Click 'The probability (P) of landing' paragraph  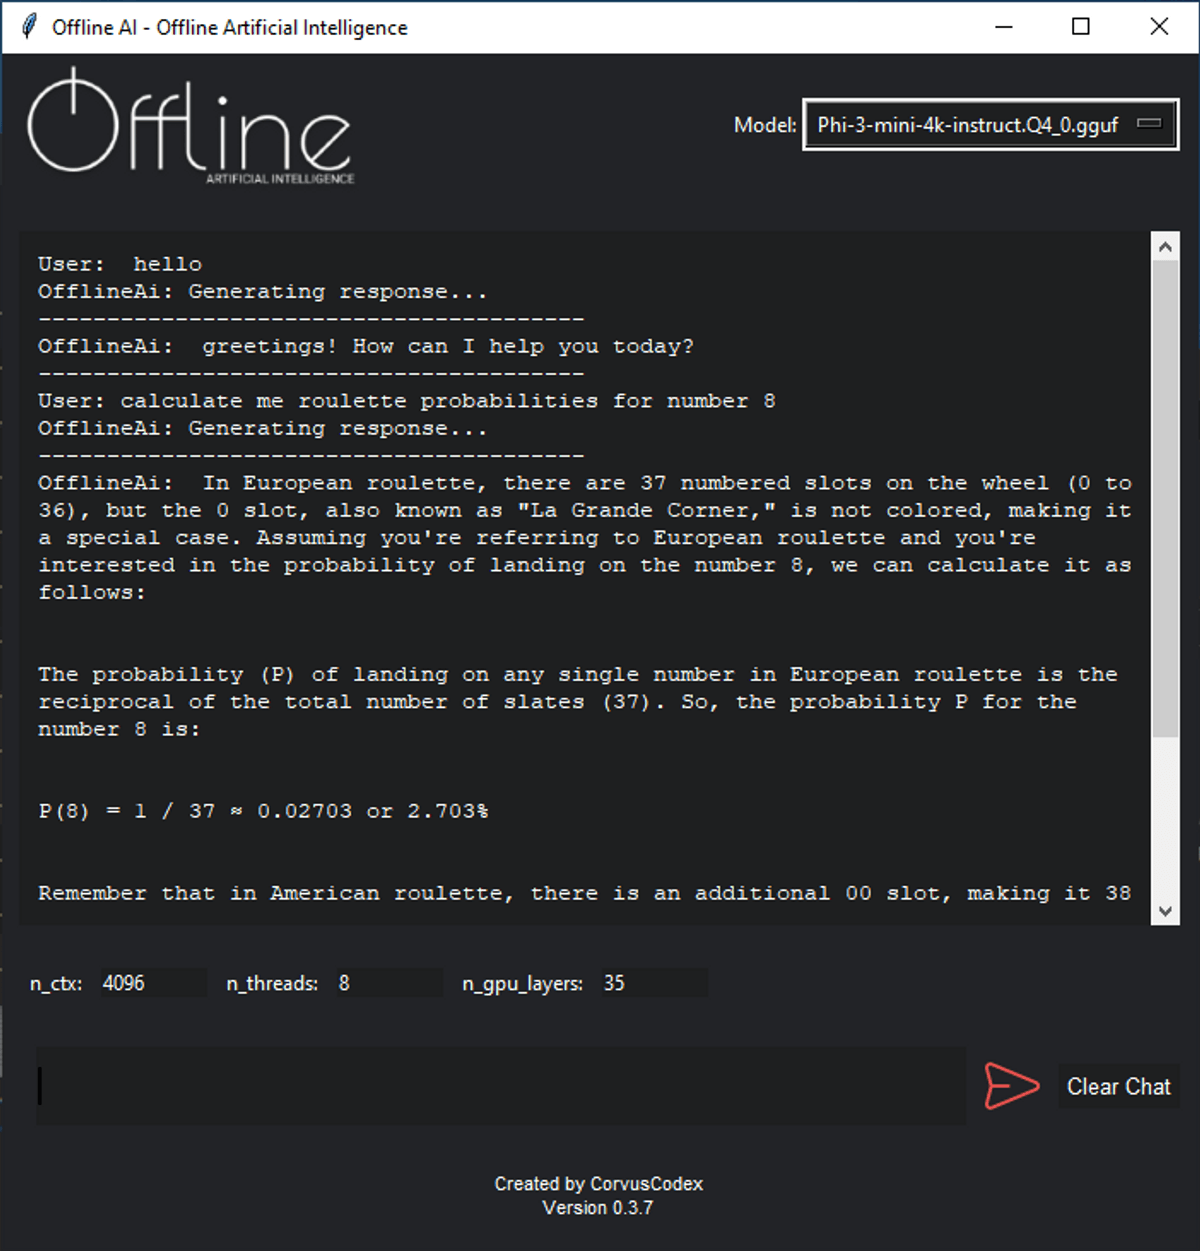click(x=578, y=702)
